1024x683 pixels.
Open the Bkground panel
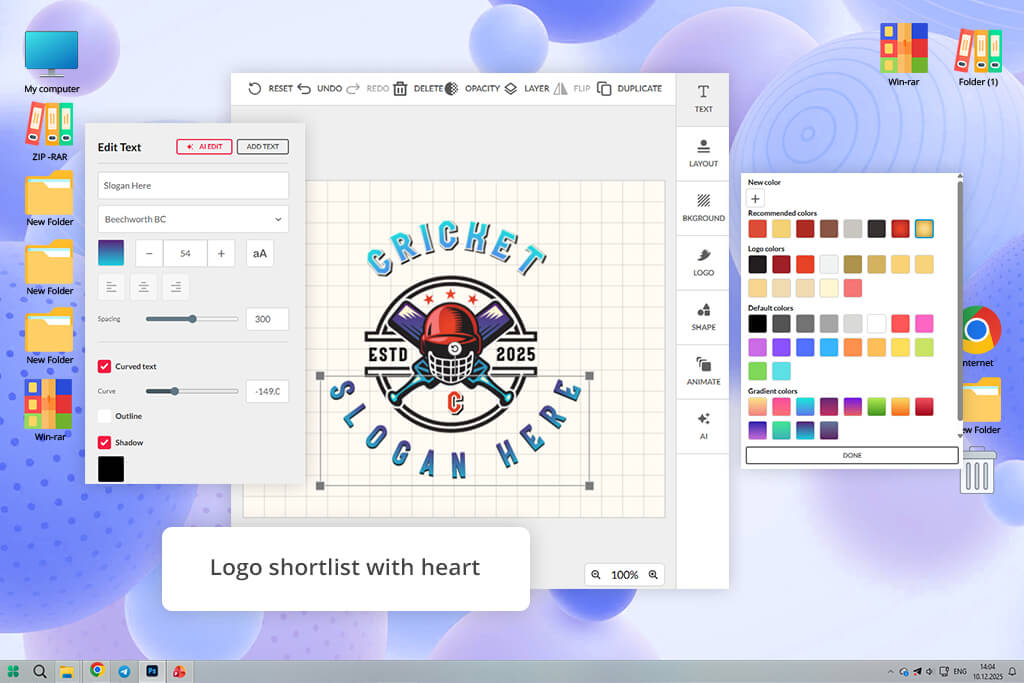703,208
